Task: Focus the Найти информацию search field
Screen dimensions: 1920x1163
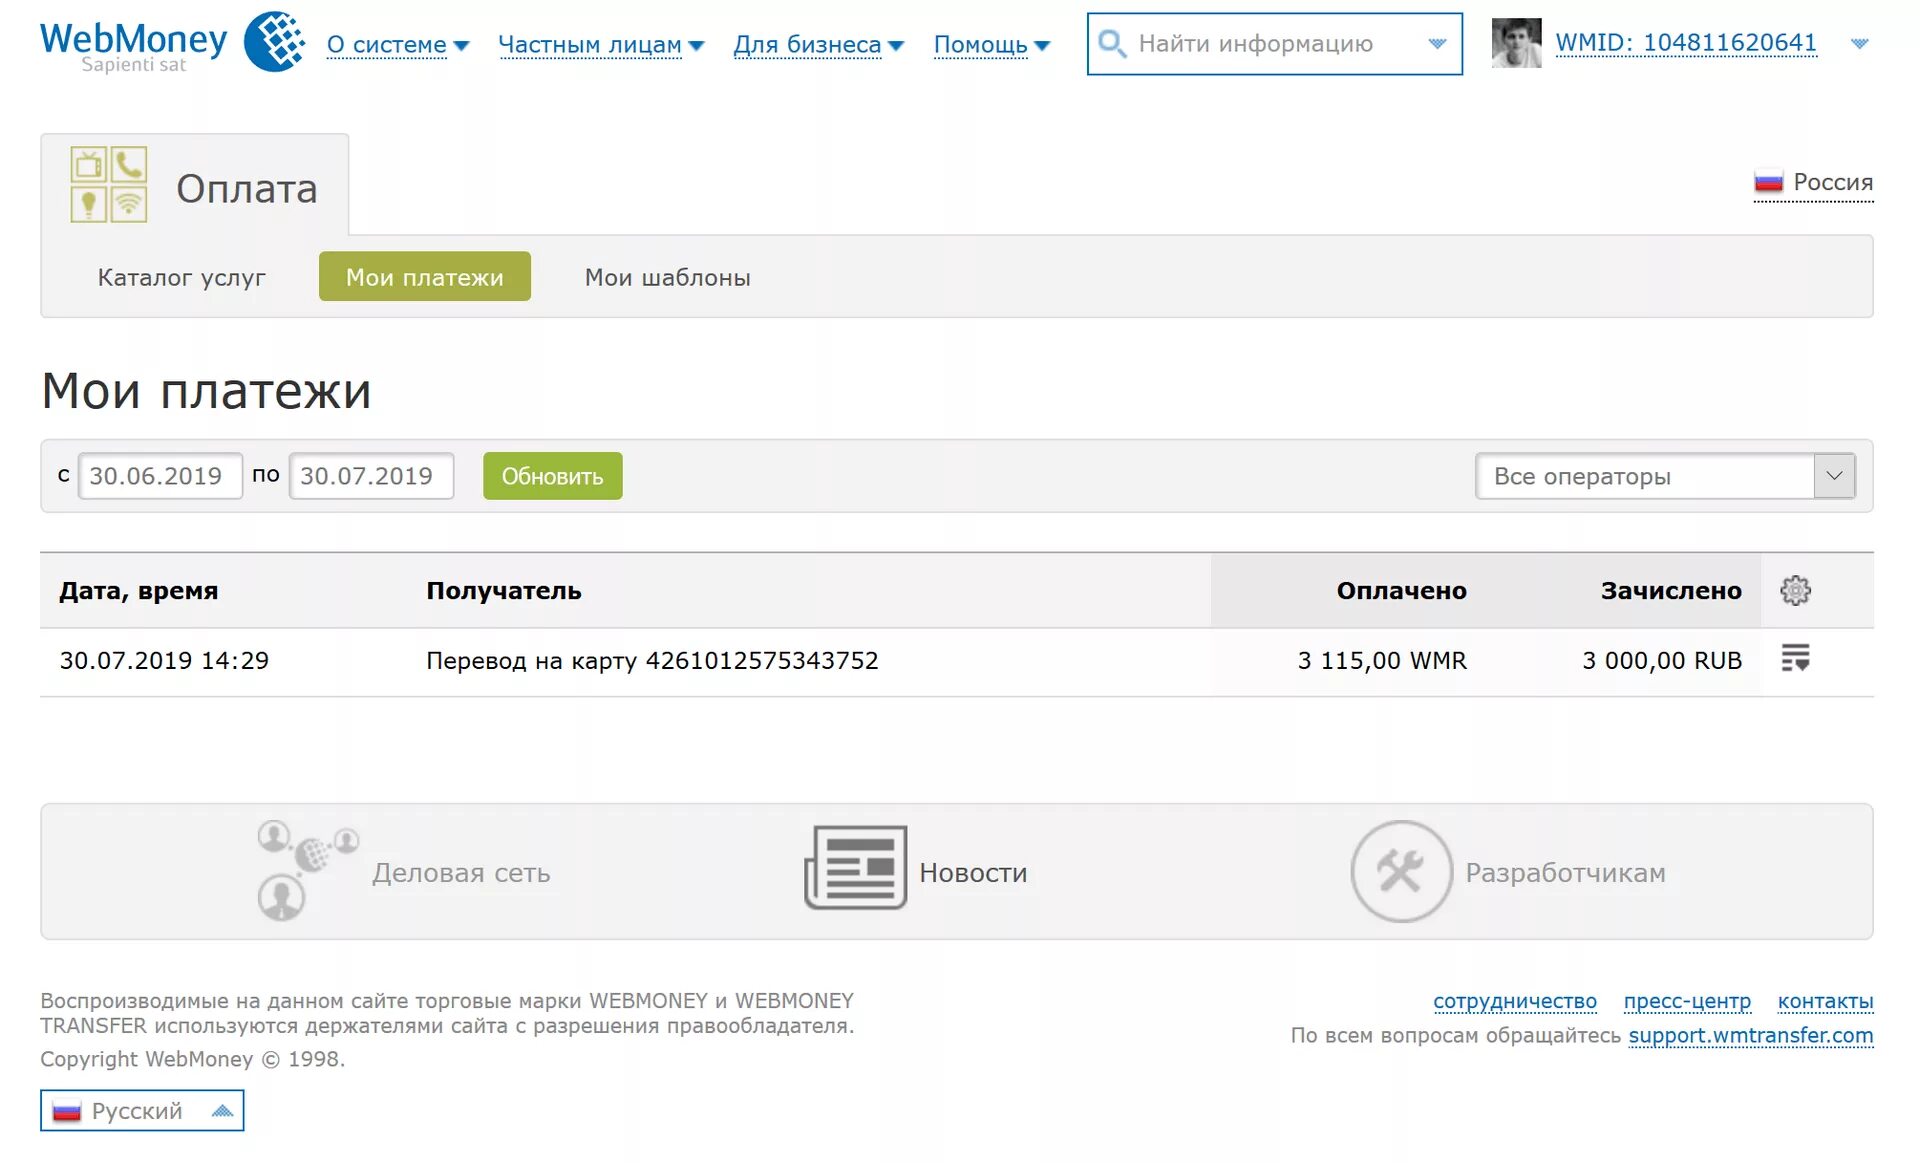Action: [x=1275, y=44]
